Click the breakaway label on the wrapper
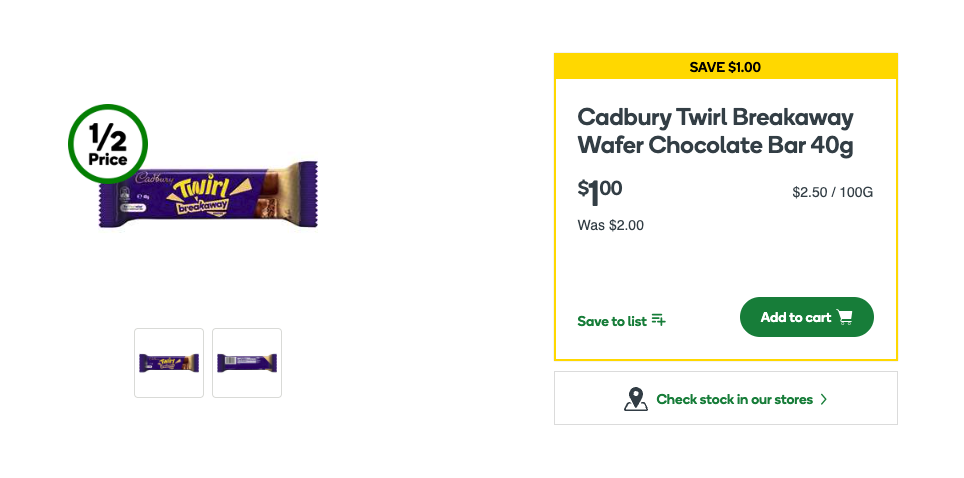This screenshot has width=964, height=478. 203,207
